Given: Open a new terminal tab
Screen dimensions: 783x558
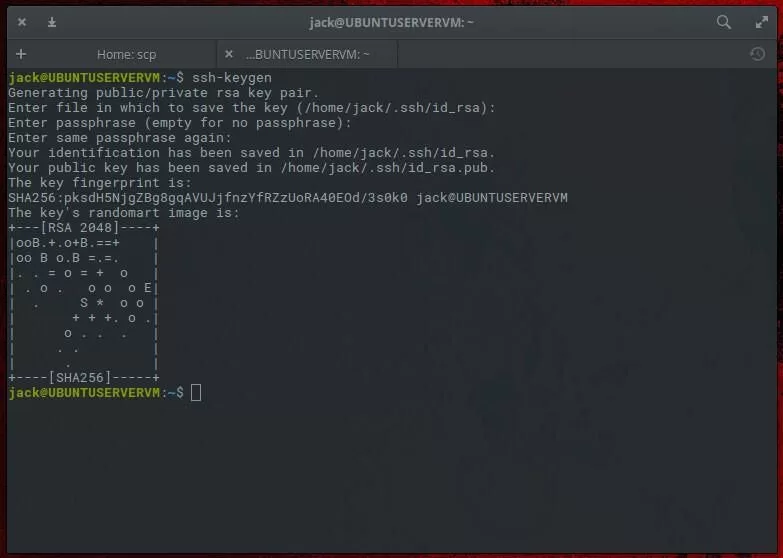Looking at the screenshot, I should click(21, 54).
